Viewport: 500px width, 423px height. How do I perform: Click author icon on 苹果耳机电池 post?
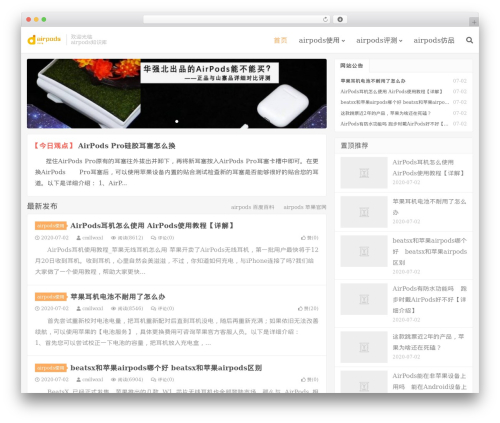coord(79,308)
